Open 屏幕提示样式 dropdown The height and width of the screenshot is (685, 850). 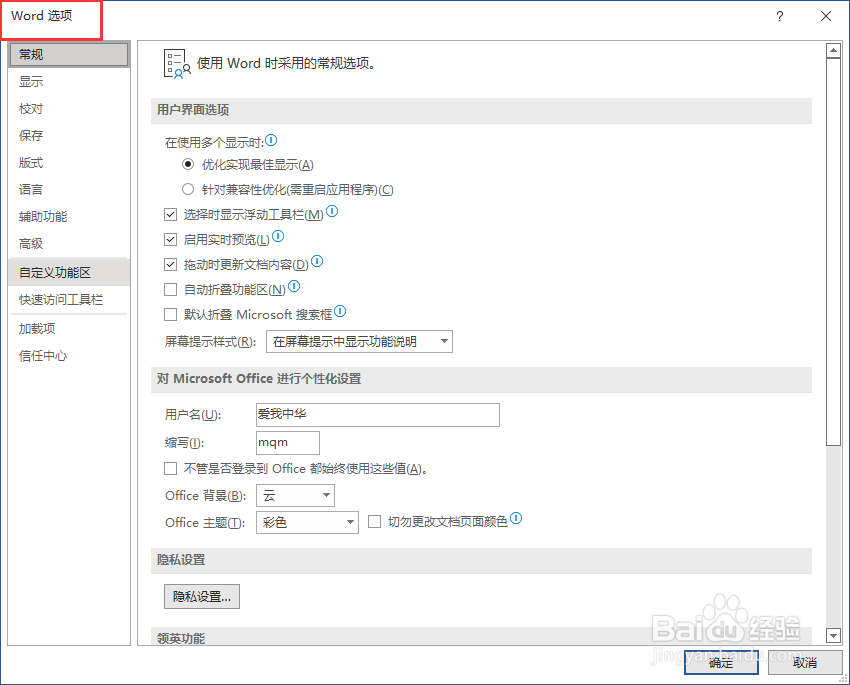(359, 341)
